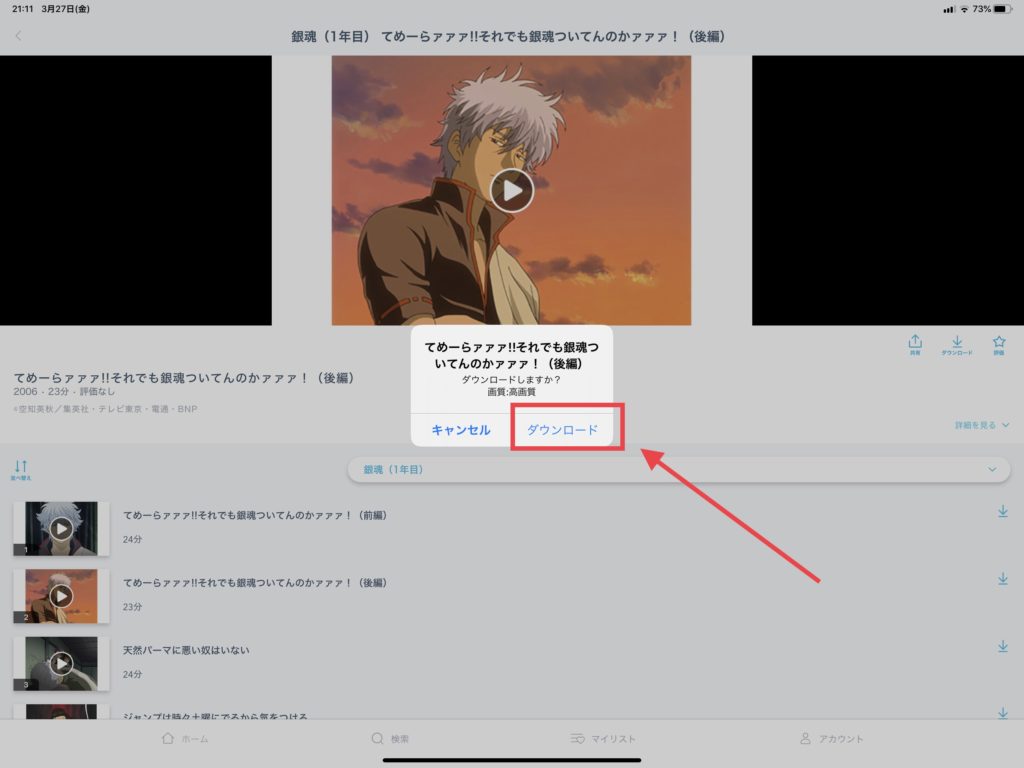Tap the star rating icon
This screenshot has height=768, width=1024.
(x=999, y=345)
